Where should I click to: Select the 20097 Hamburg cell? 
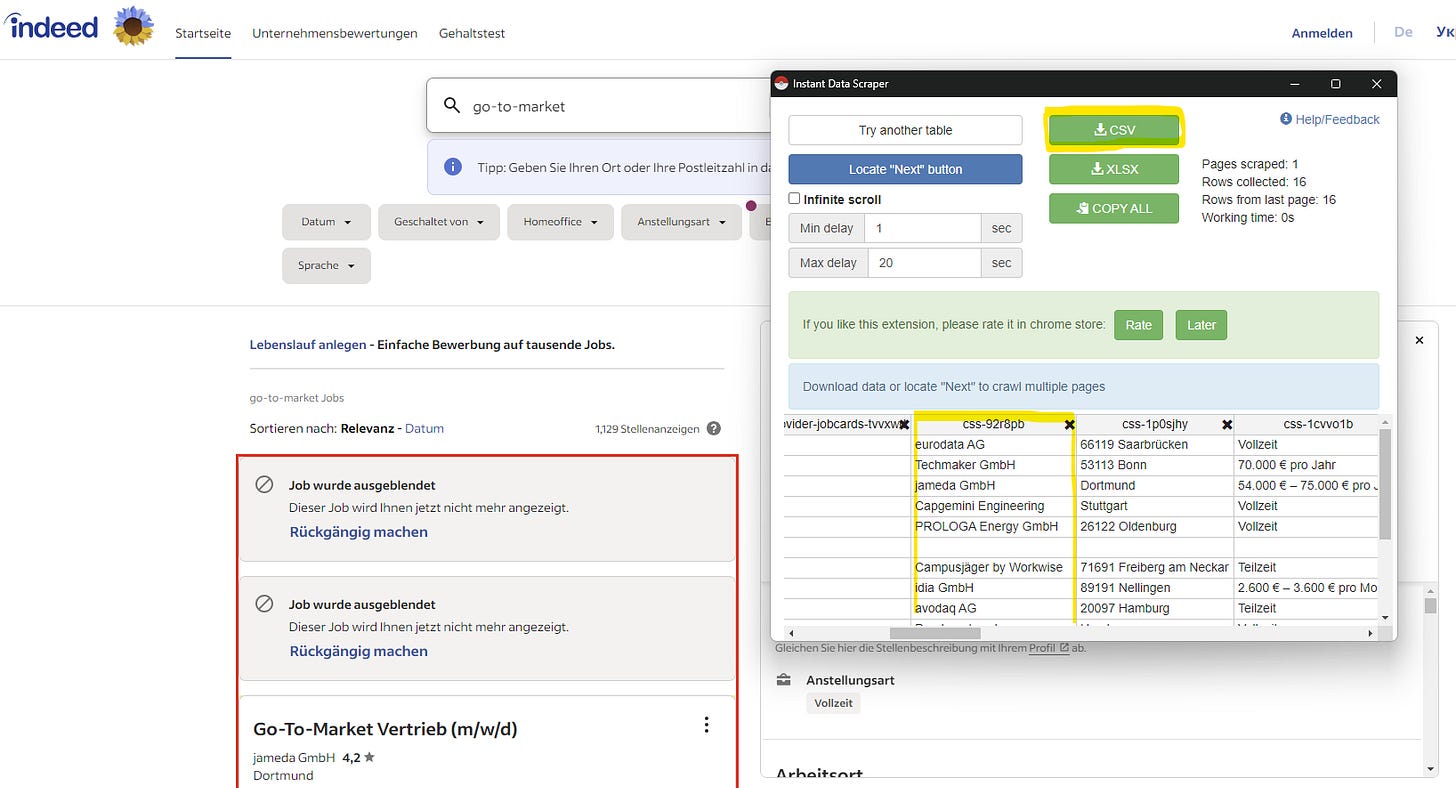(x=1155, y=608)
